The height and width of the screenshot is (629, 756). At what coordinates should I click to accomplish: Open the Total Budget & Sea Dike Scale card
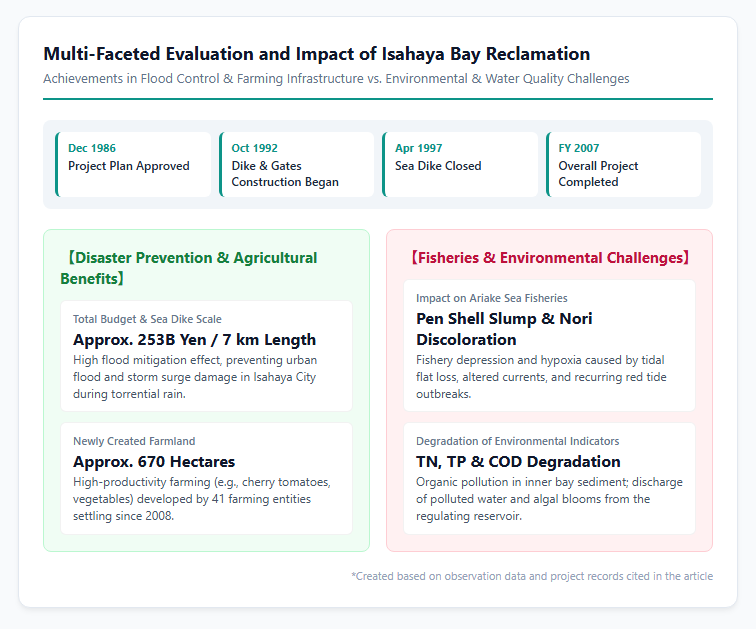(206, 356)
